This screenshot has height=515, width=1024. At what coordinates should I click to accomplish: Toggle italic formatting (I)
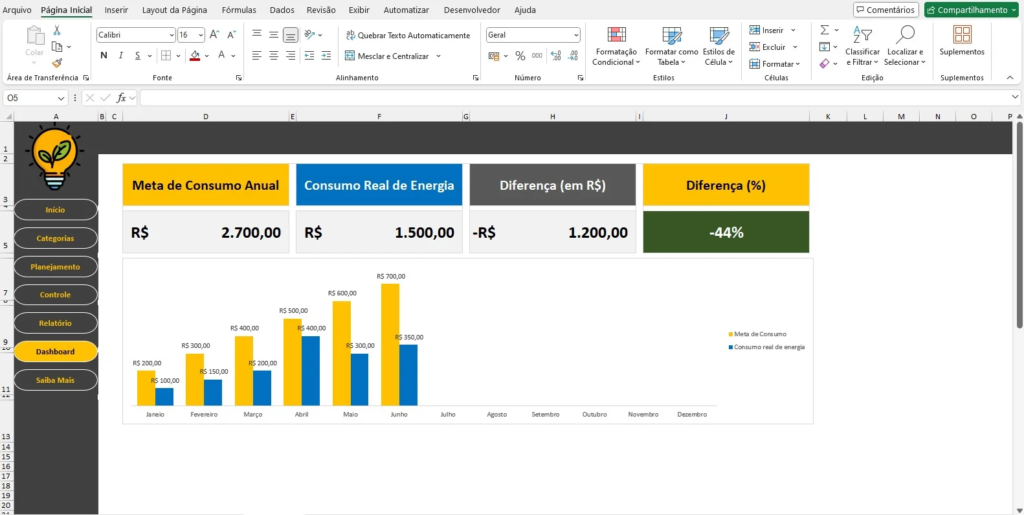click(x=119, y=56)
